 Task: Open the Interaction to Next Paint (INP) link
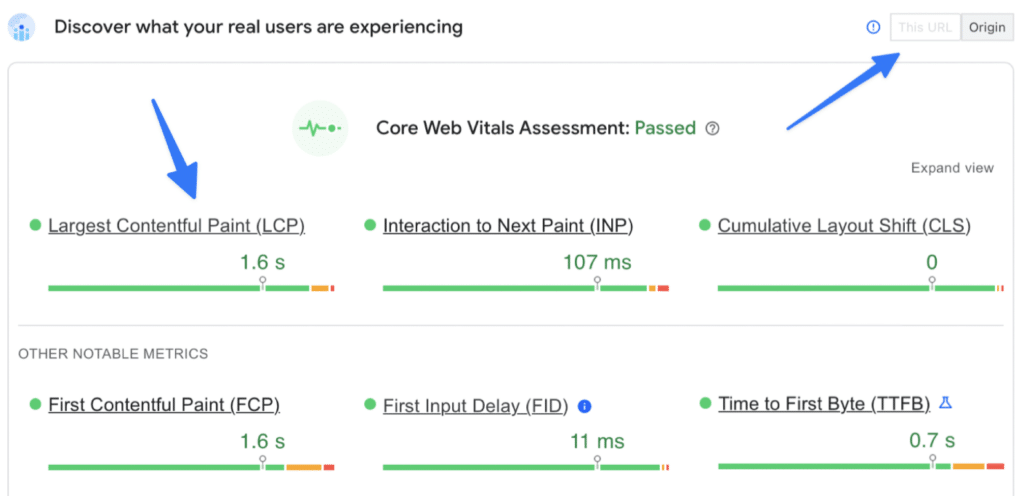(508, 226)
